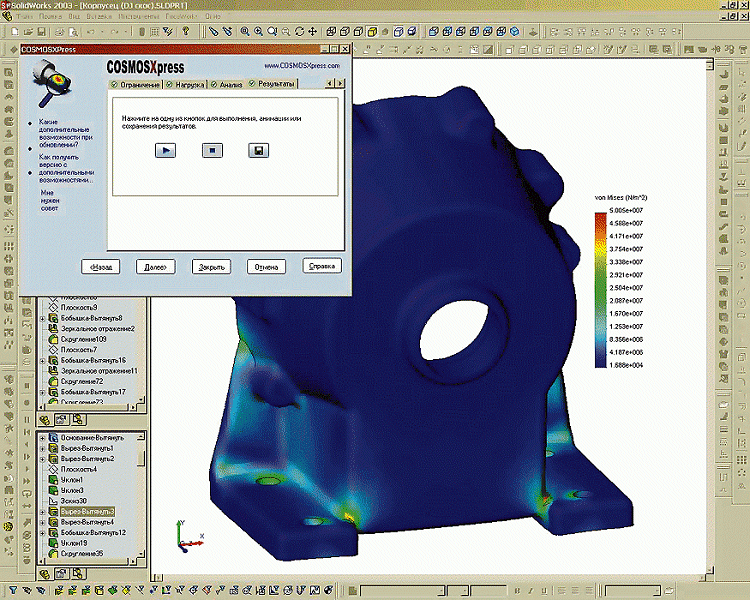Expand the highlighted Вырез-Вытянуть3 feature
This screenshot has height=600, width=750.
[43, 511]
